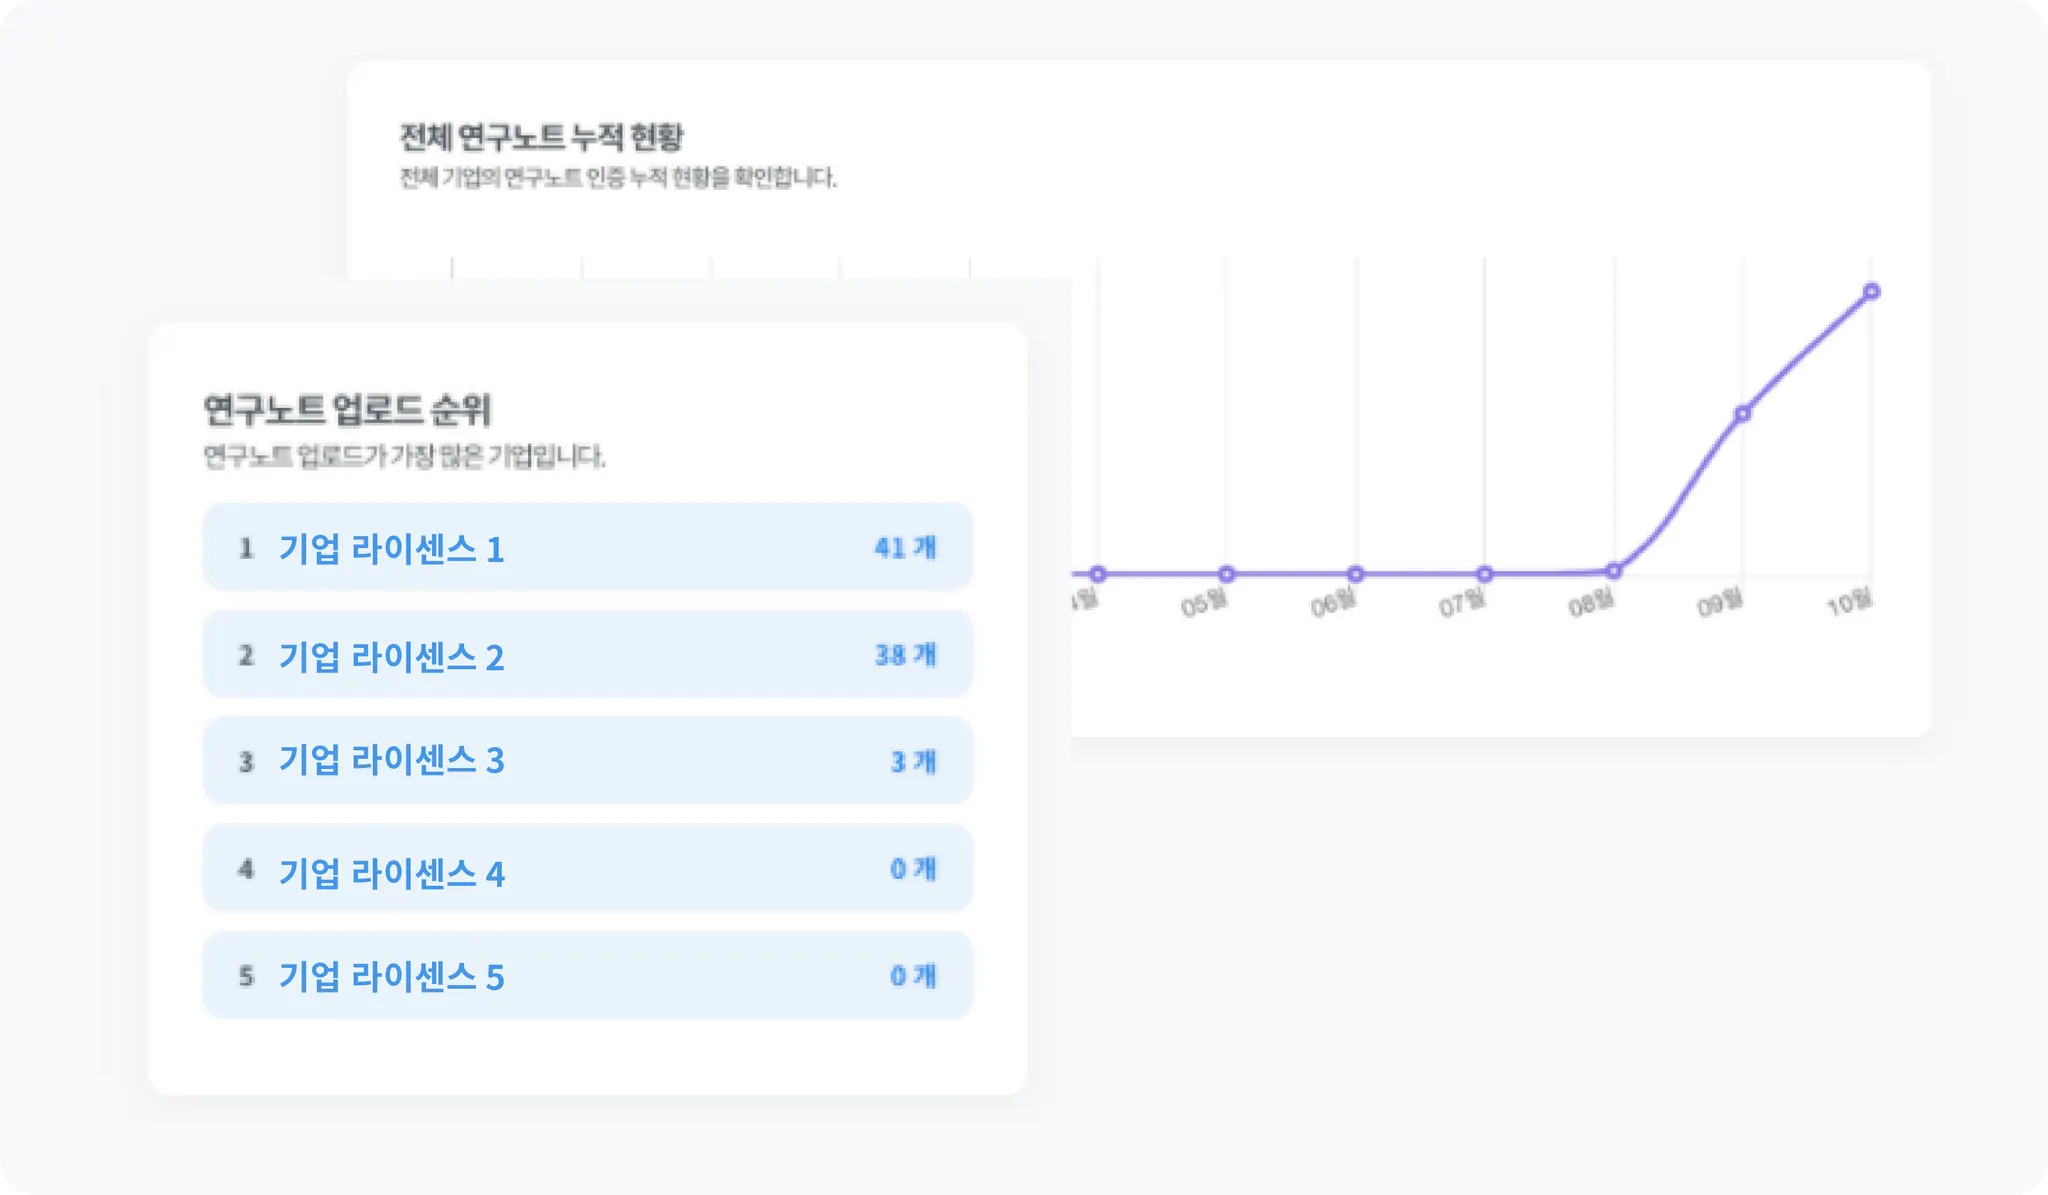Click rank number 1 in the list
Viewport: 2048px width, 1195px height.
(246, 547)
